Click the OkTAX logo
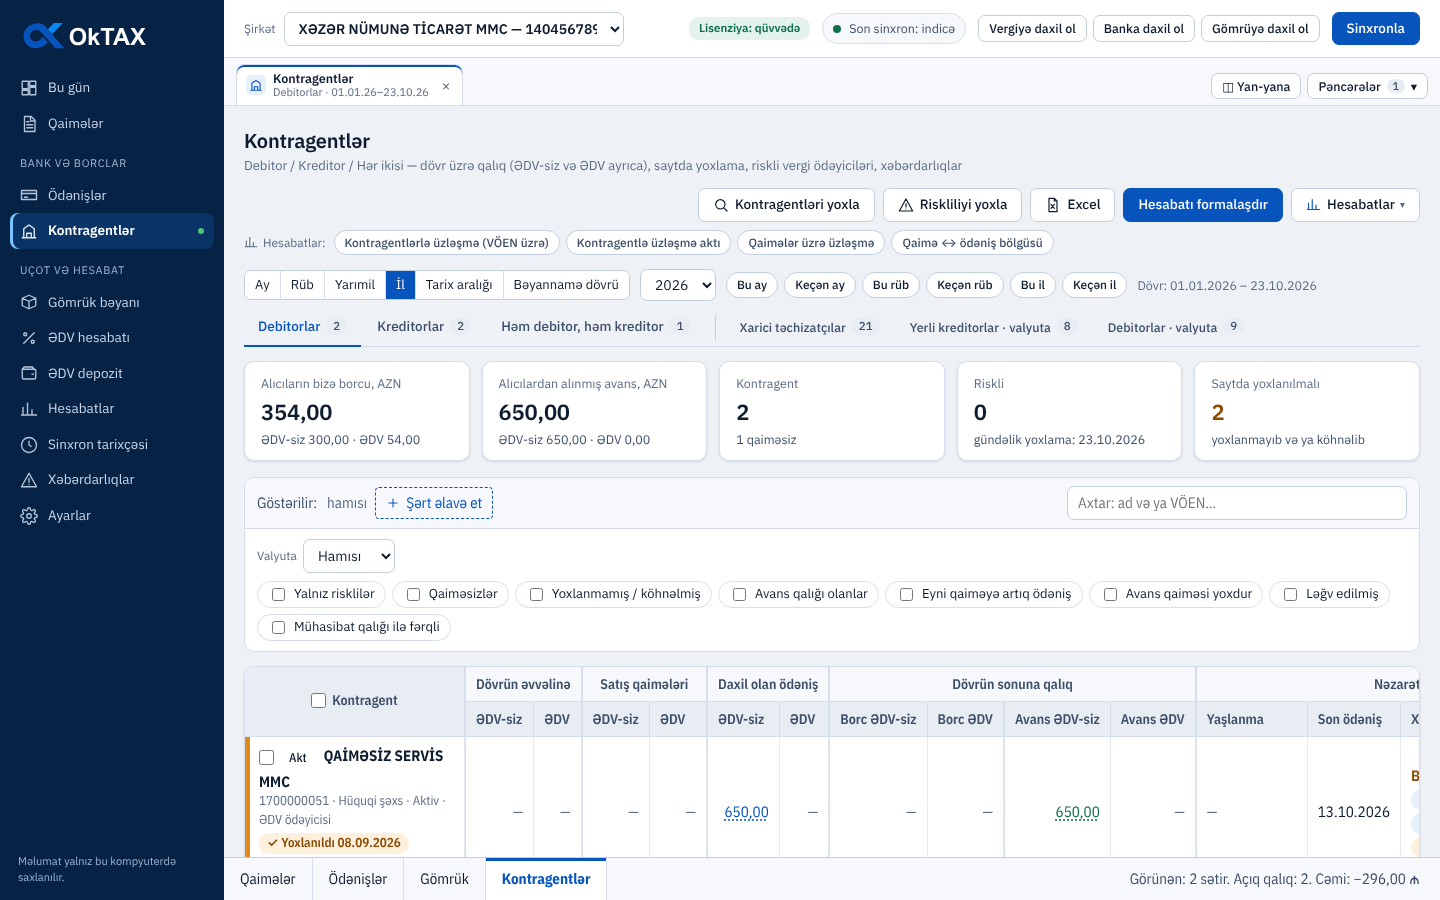1440x900 pixels. coord(85,36)
